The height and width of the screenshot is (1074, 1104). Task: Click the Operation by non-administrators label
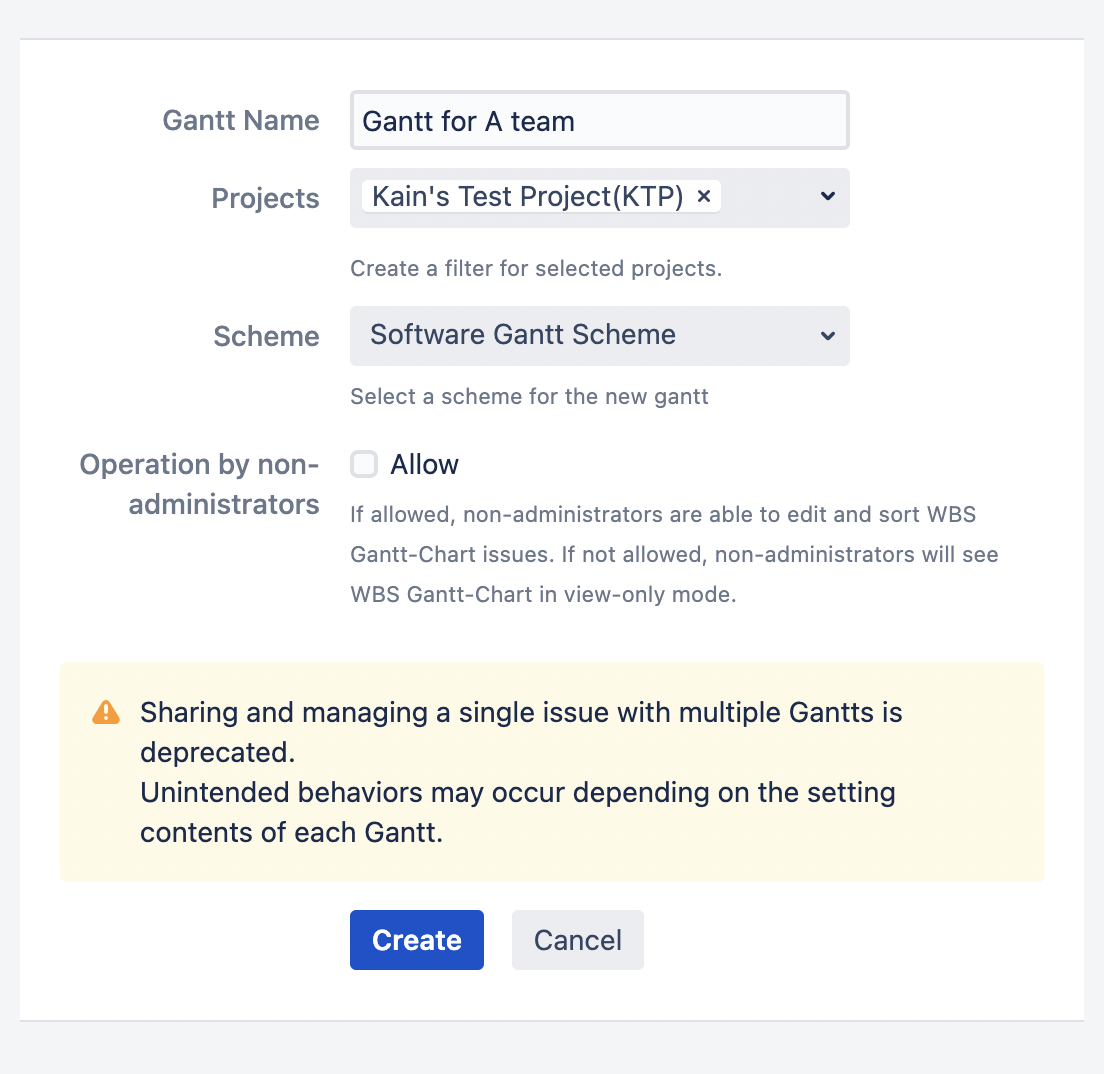(199, 484)
